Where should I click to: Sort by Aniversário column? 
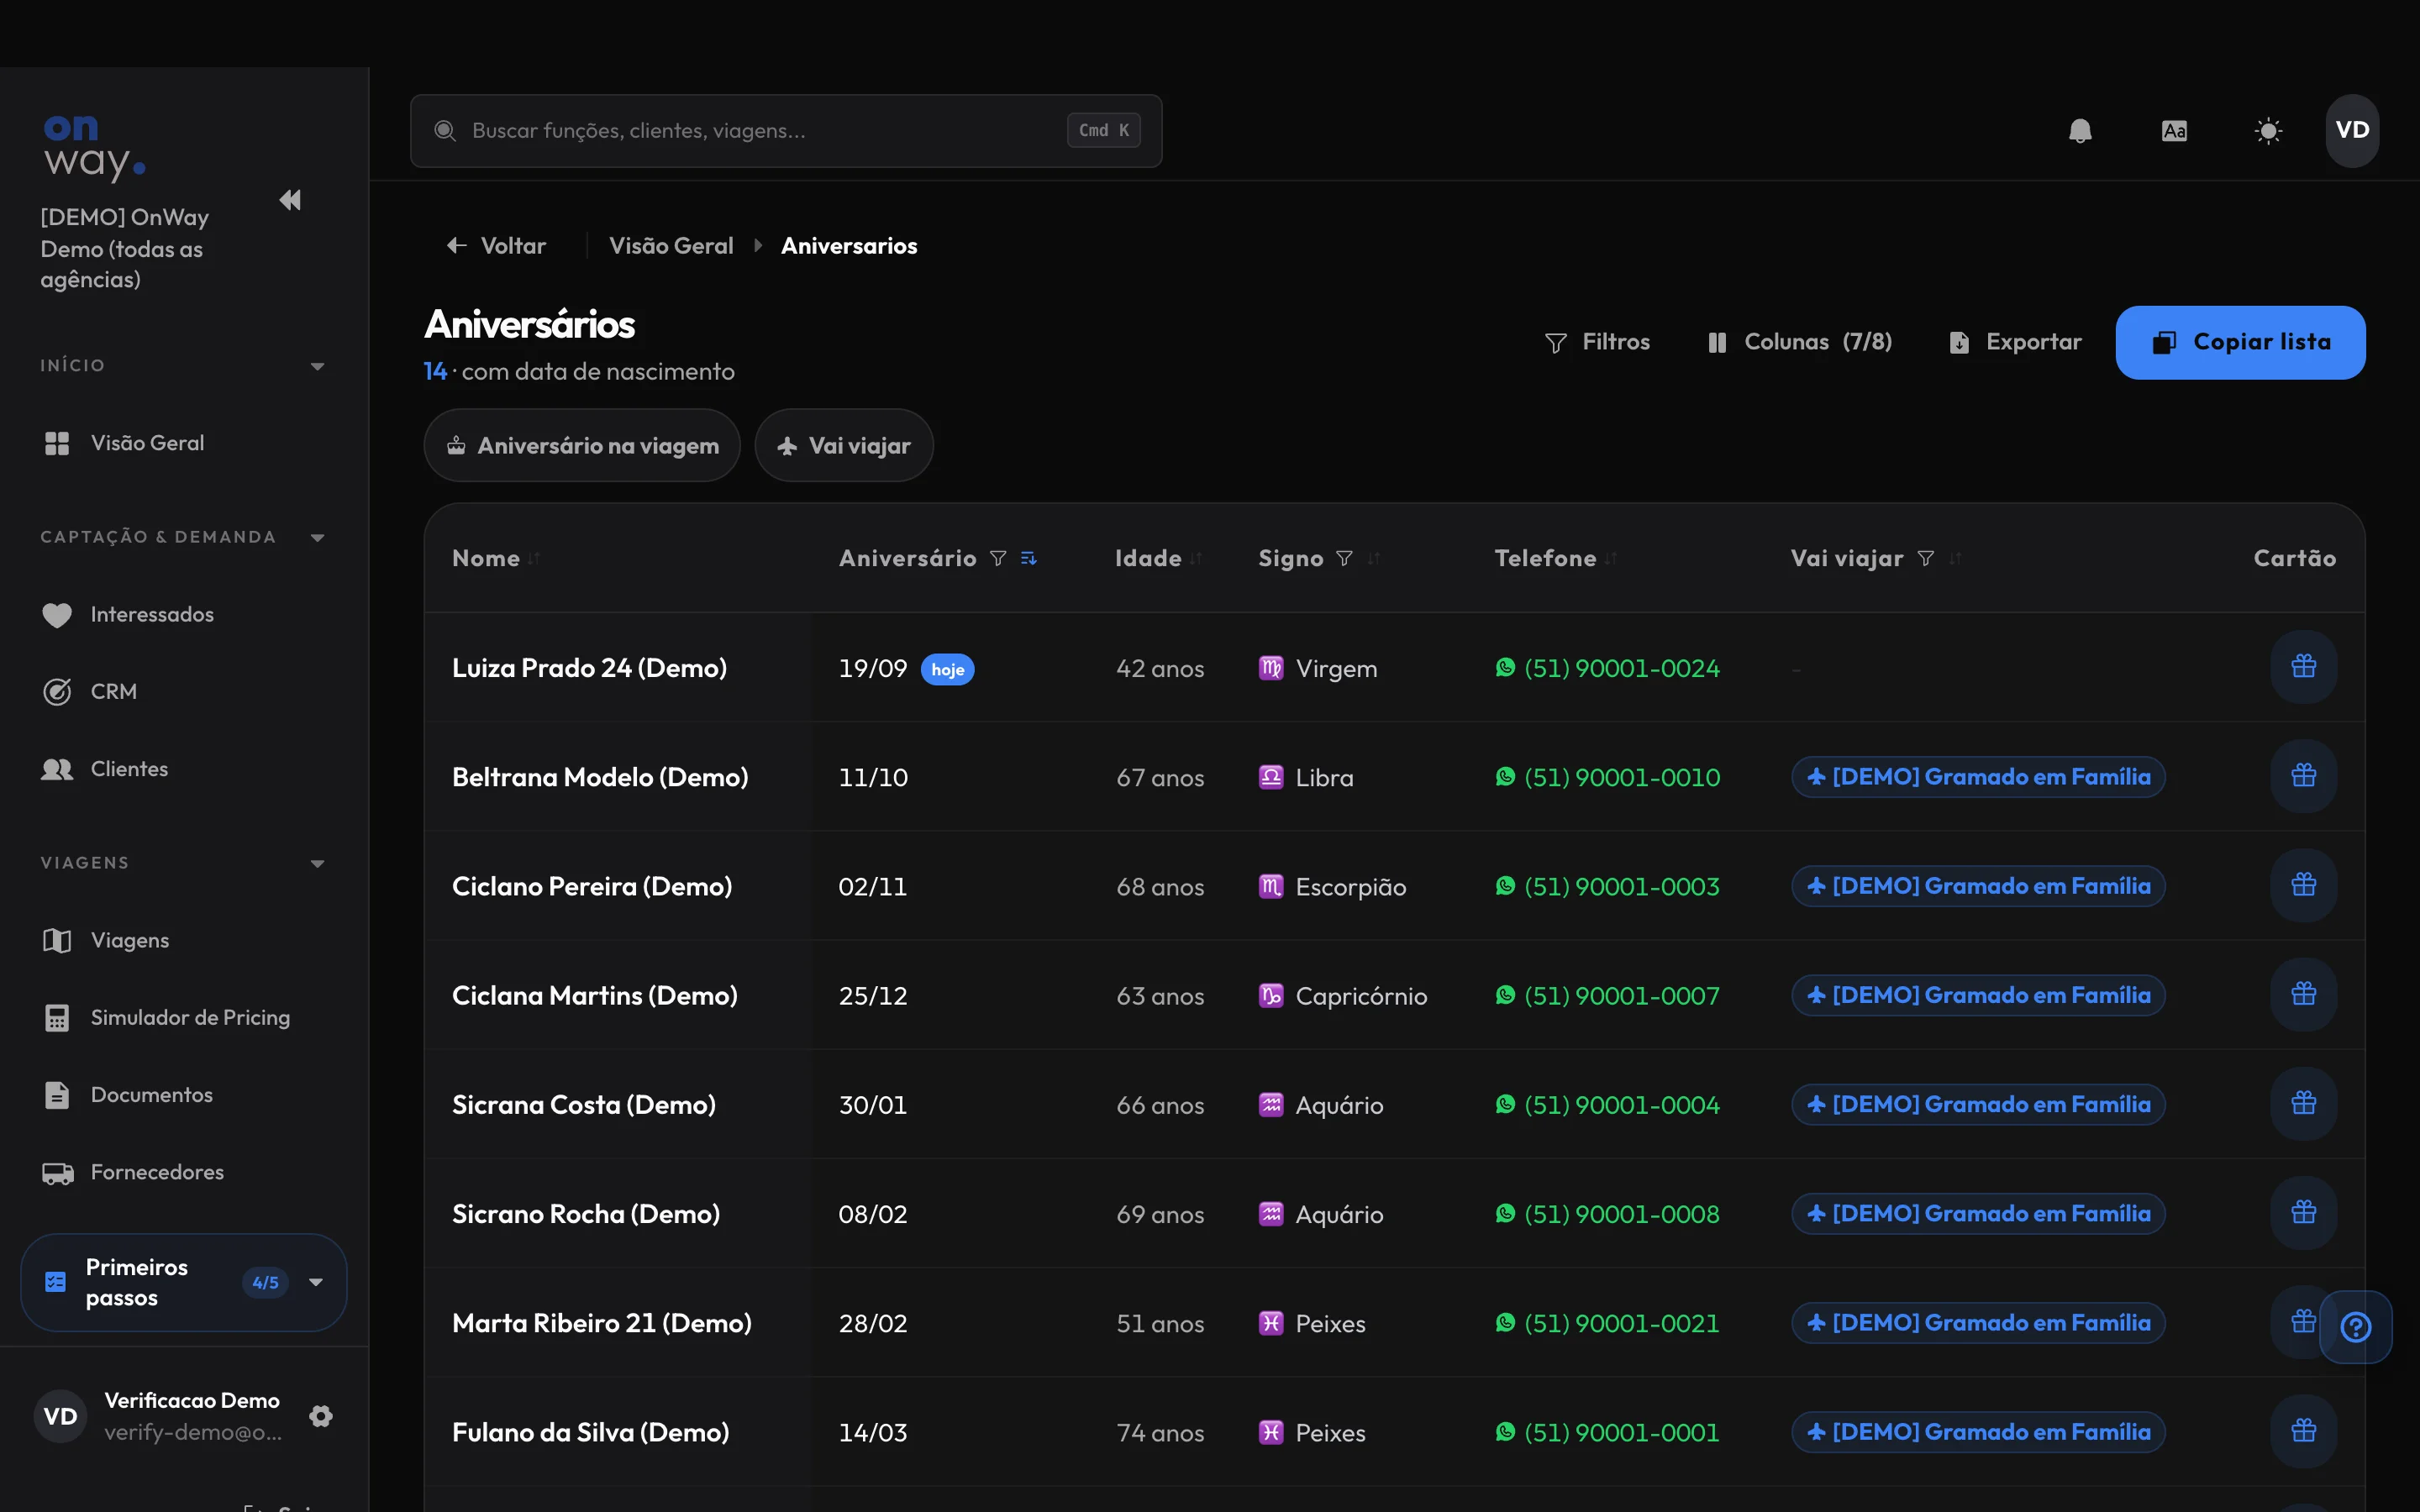click(x=1028, y=558)
